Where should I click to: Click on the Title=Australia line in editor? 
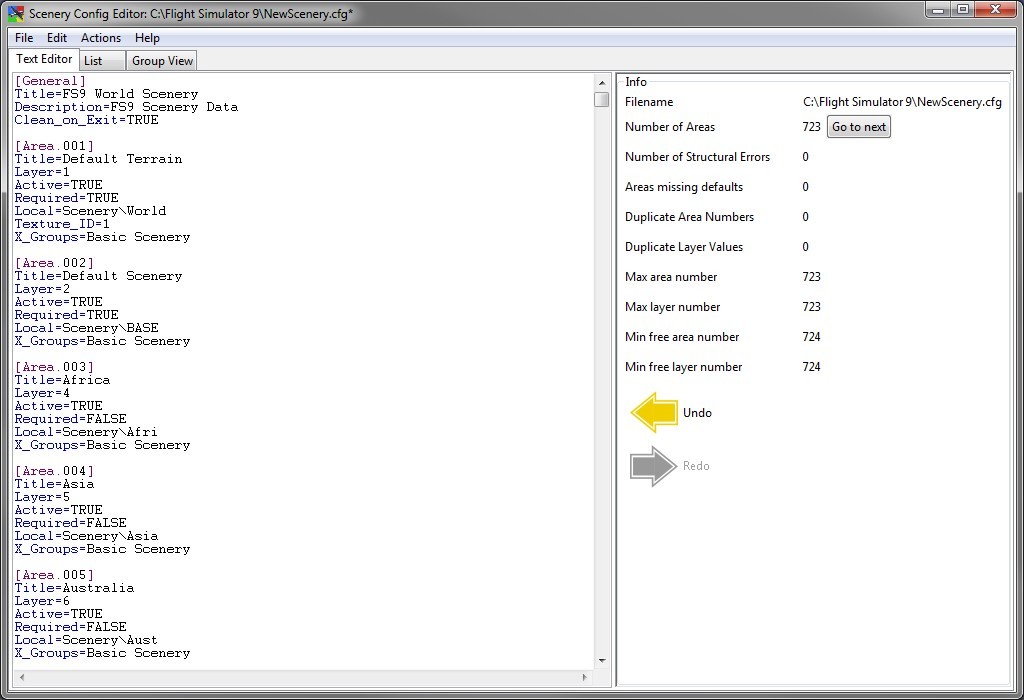pos(74,588)
